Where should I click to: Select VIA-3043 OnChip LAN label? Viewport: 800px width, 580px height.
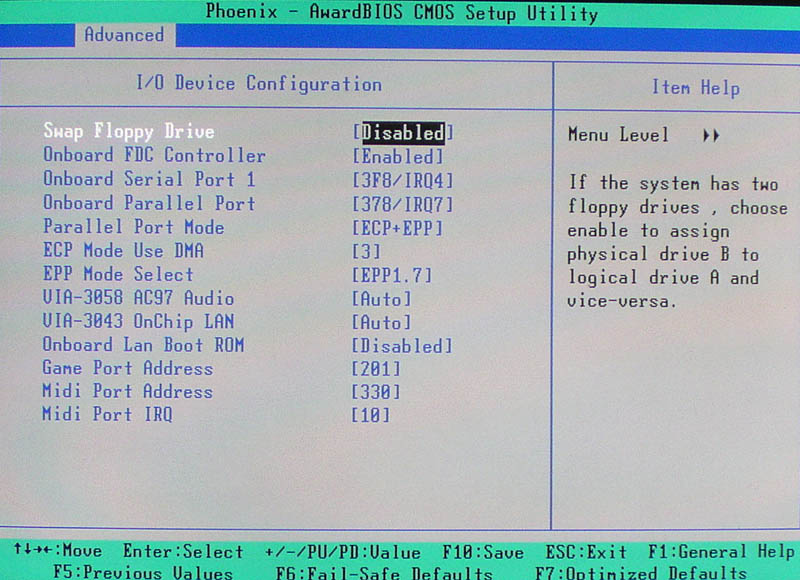(139, 321)
